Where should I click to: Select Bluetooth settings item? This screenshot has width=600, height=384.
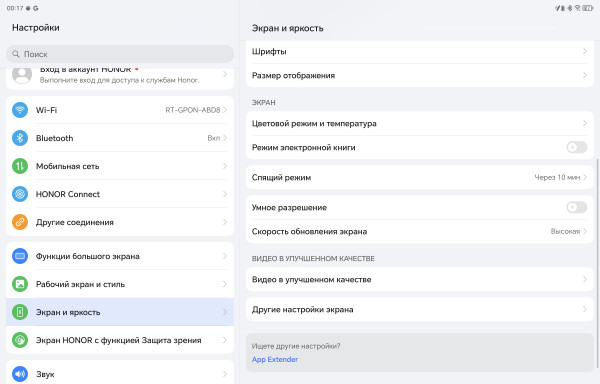click(x=120, y=138)
